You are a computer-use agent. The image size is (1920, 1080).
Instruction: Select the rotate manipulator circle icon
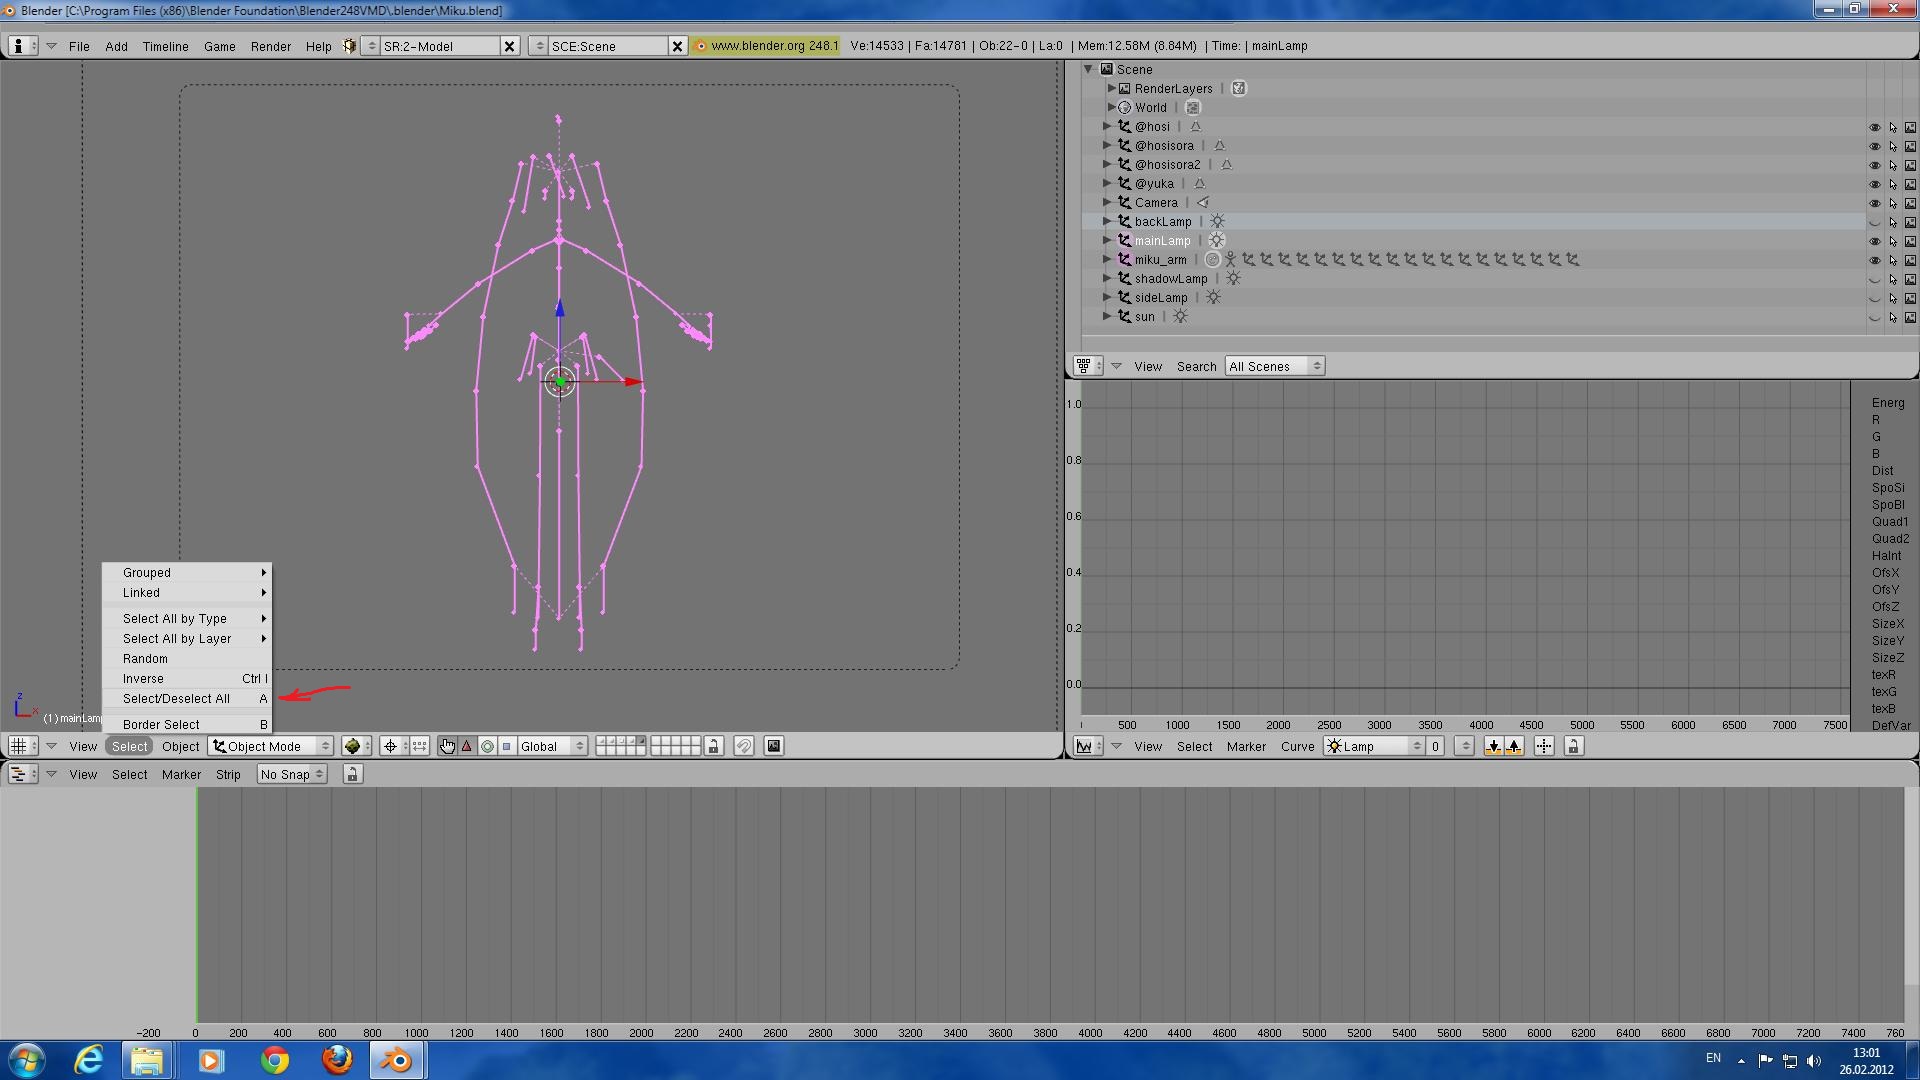(487, 746)
